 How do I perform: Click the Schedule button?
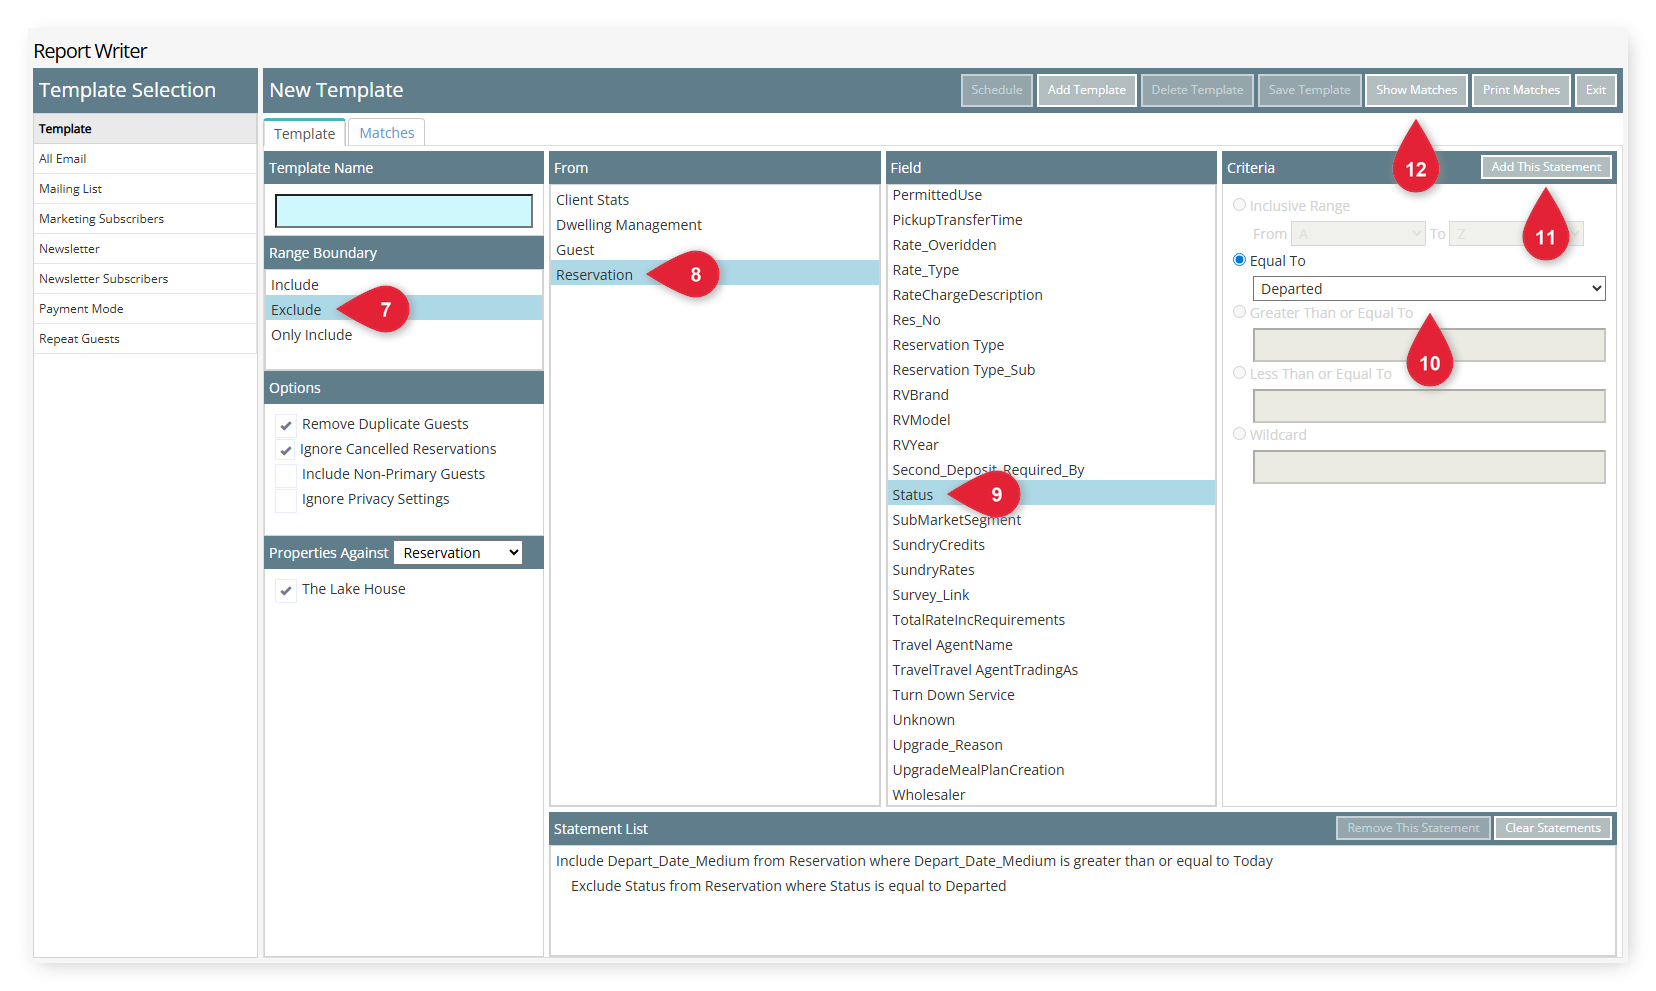(x=997, y=90)
